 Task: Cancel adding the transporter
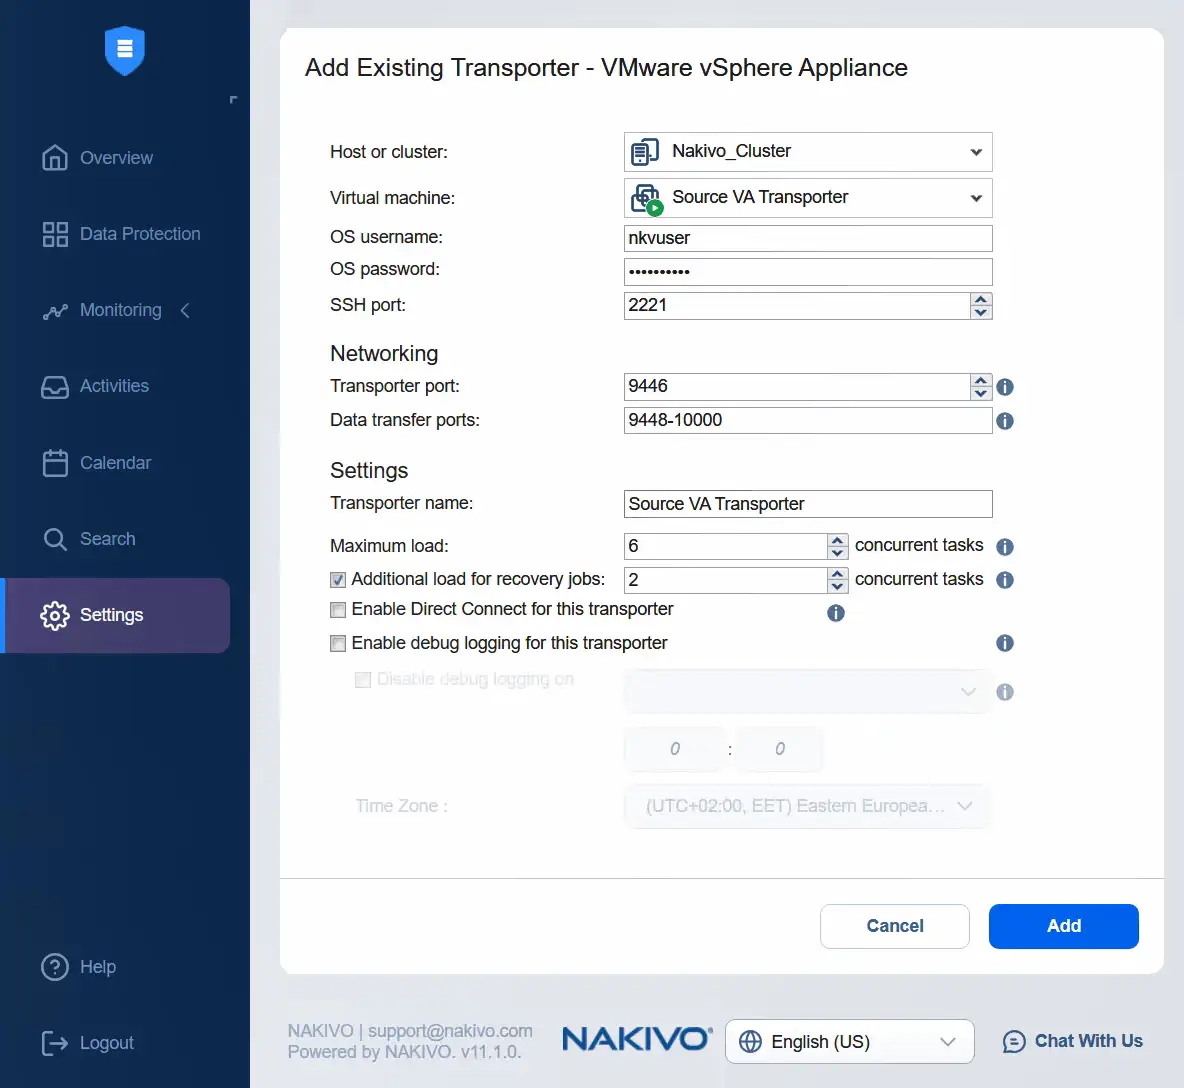click(894, 926)
